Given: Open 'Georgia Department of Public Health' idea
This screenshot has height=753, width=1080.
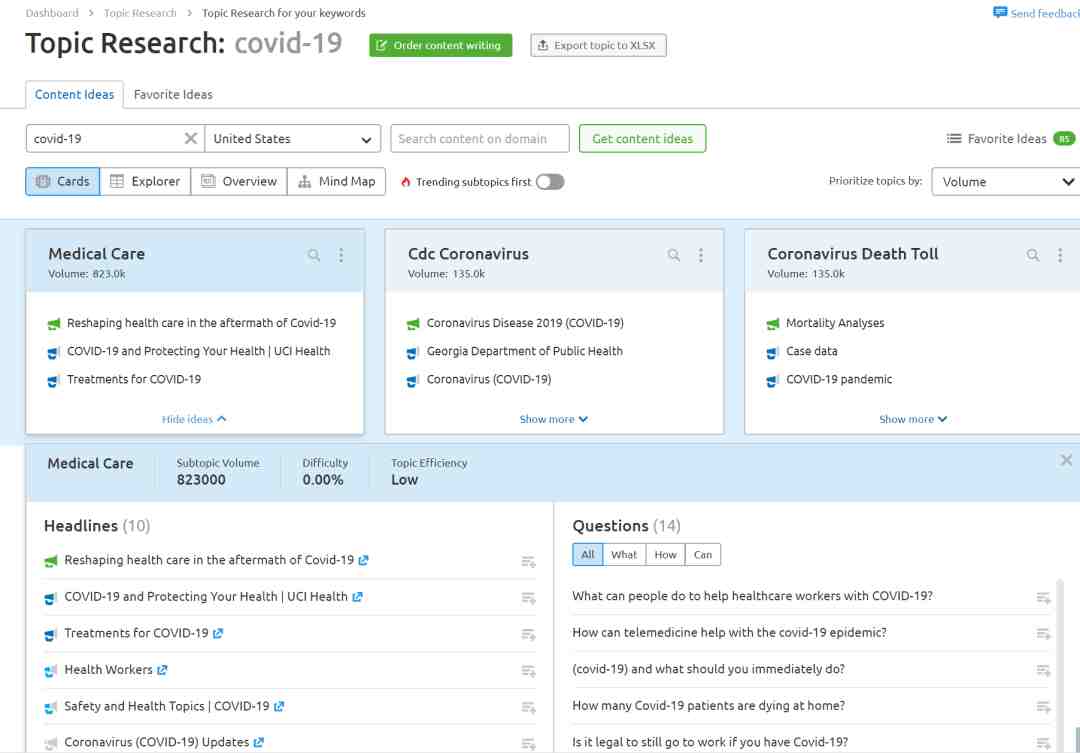Looking at the screenshot, I should click(524, 351).
